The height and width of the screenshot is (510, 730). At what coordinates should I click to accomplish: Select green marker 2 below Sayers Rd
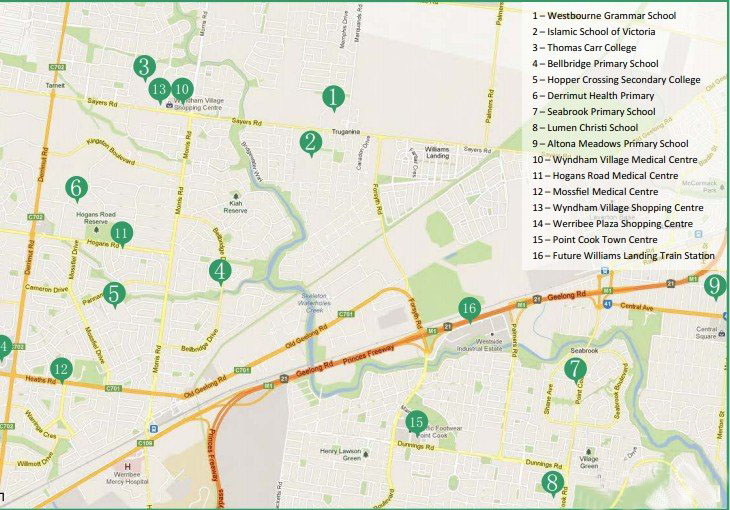tap(311, 142)
